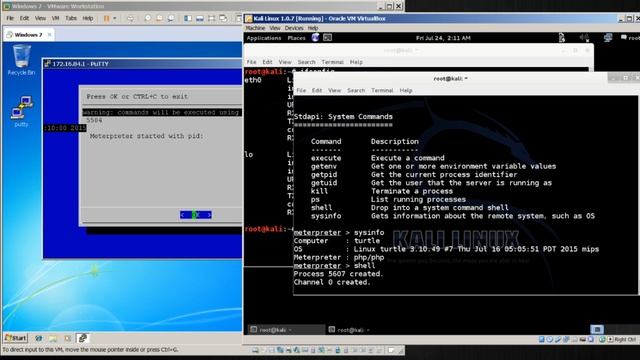This screenshot has height=360, width=640.
Task: Click the VMware pause VM toolbar icon
Action: pyautogui.click(x=106, y=18)
